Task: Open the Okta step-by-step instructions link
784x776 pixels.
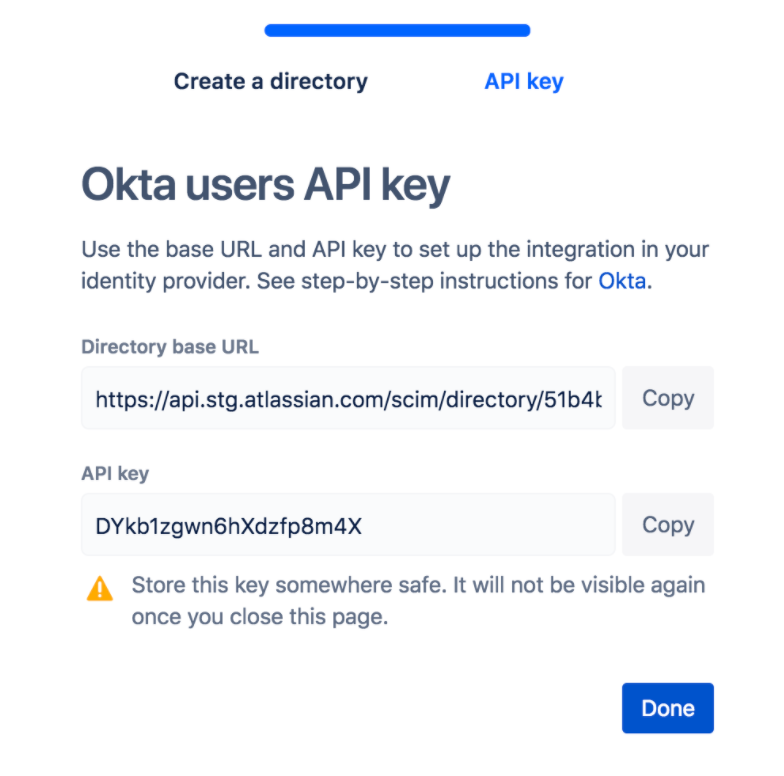Action: (622, 281)
